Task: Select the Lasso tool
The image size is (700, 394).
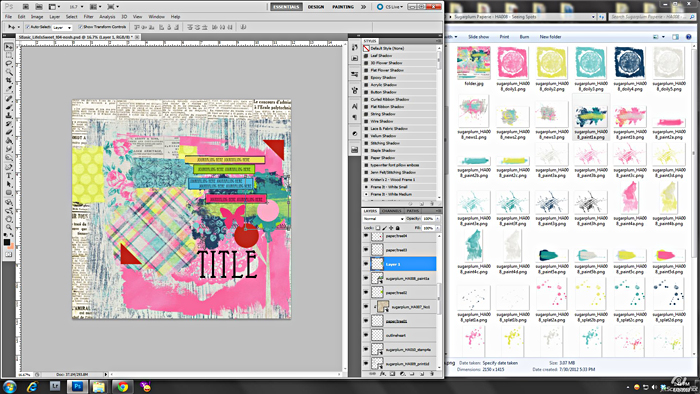Action: (8, 63)
